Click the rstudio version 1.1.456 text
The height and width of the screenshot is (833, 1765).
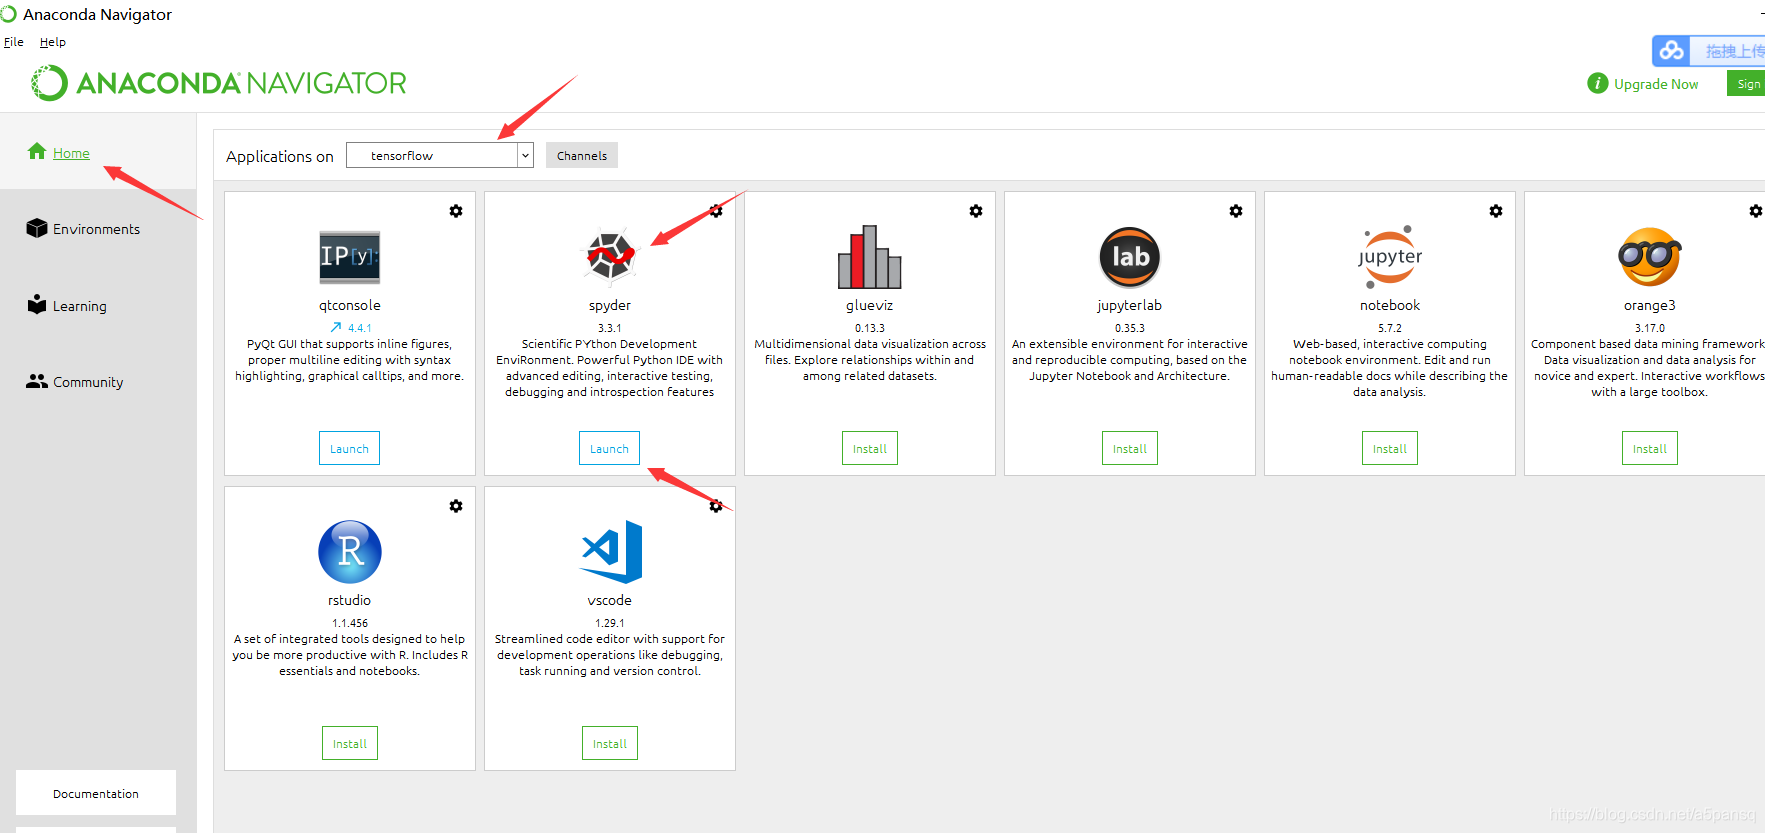click(x=350, y=623)
